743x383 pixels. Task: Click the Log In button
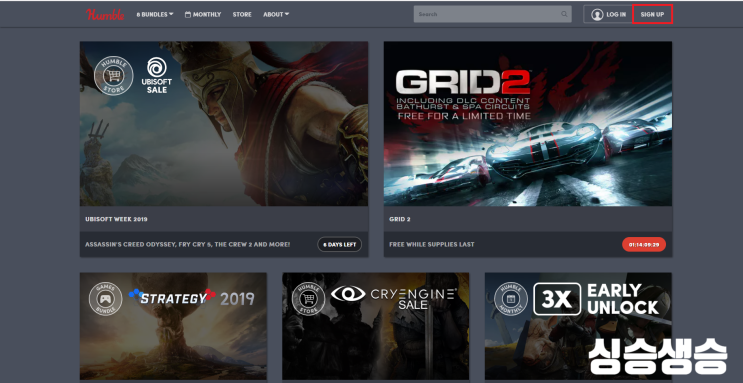pyautogui.click(x=608, y=14)
